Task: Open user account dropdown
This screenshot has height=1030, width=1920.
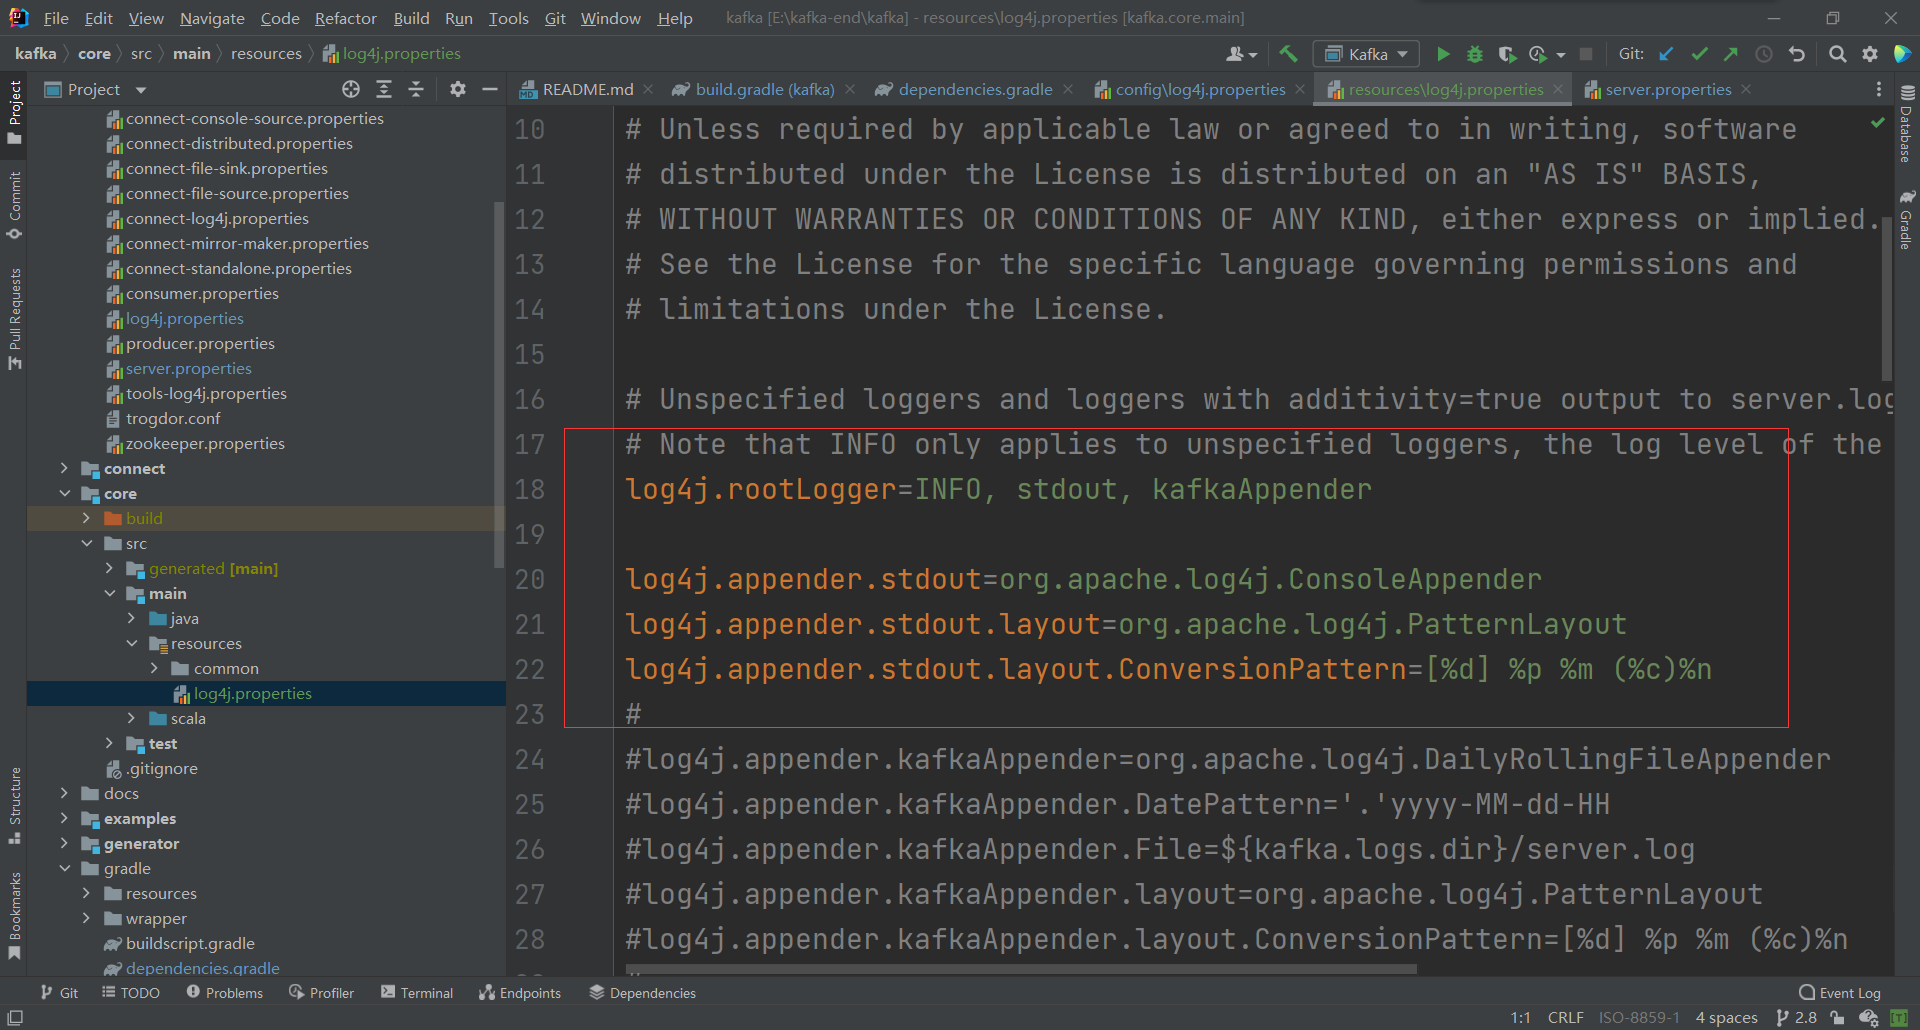Action: click(1241, 54)
